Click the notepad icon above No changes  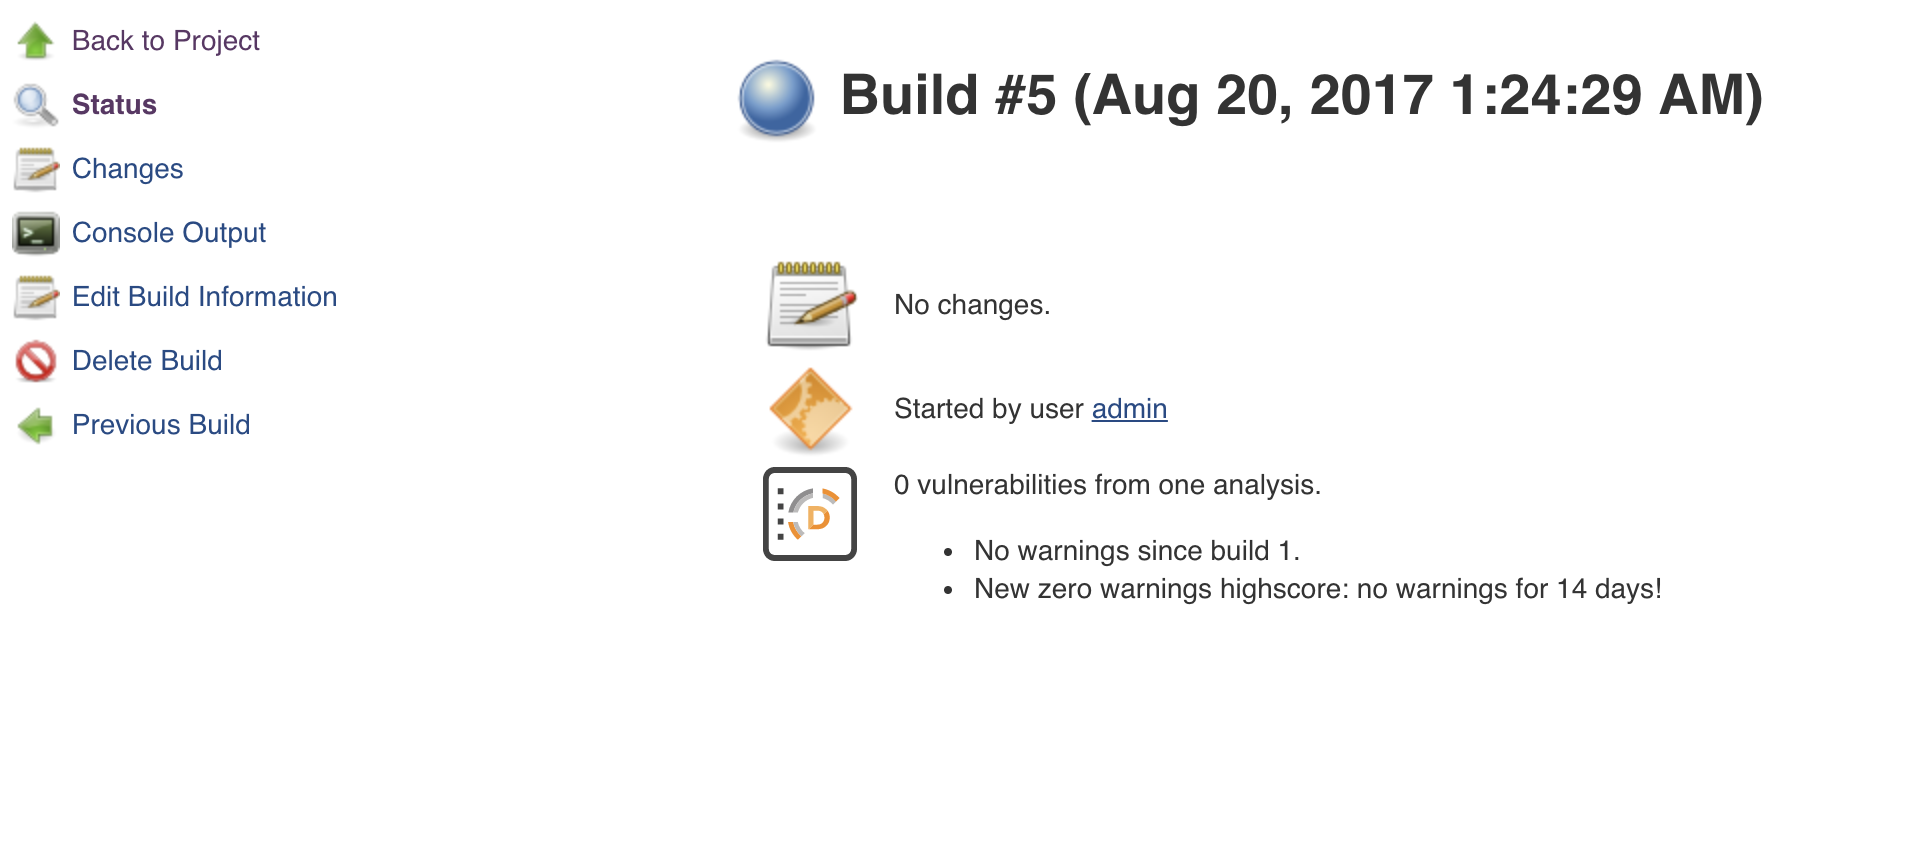tap(810, 303)
